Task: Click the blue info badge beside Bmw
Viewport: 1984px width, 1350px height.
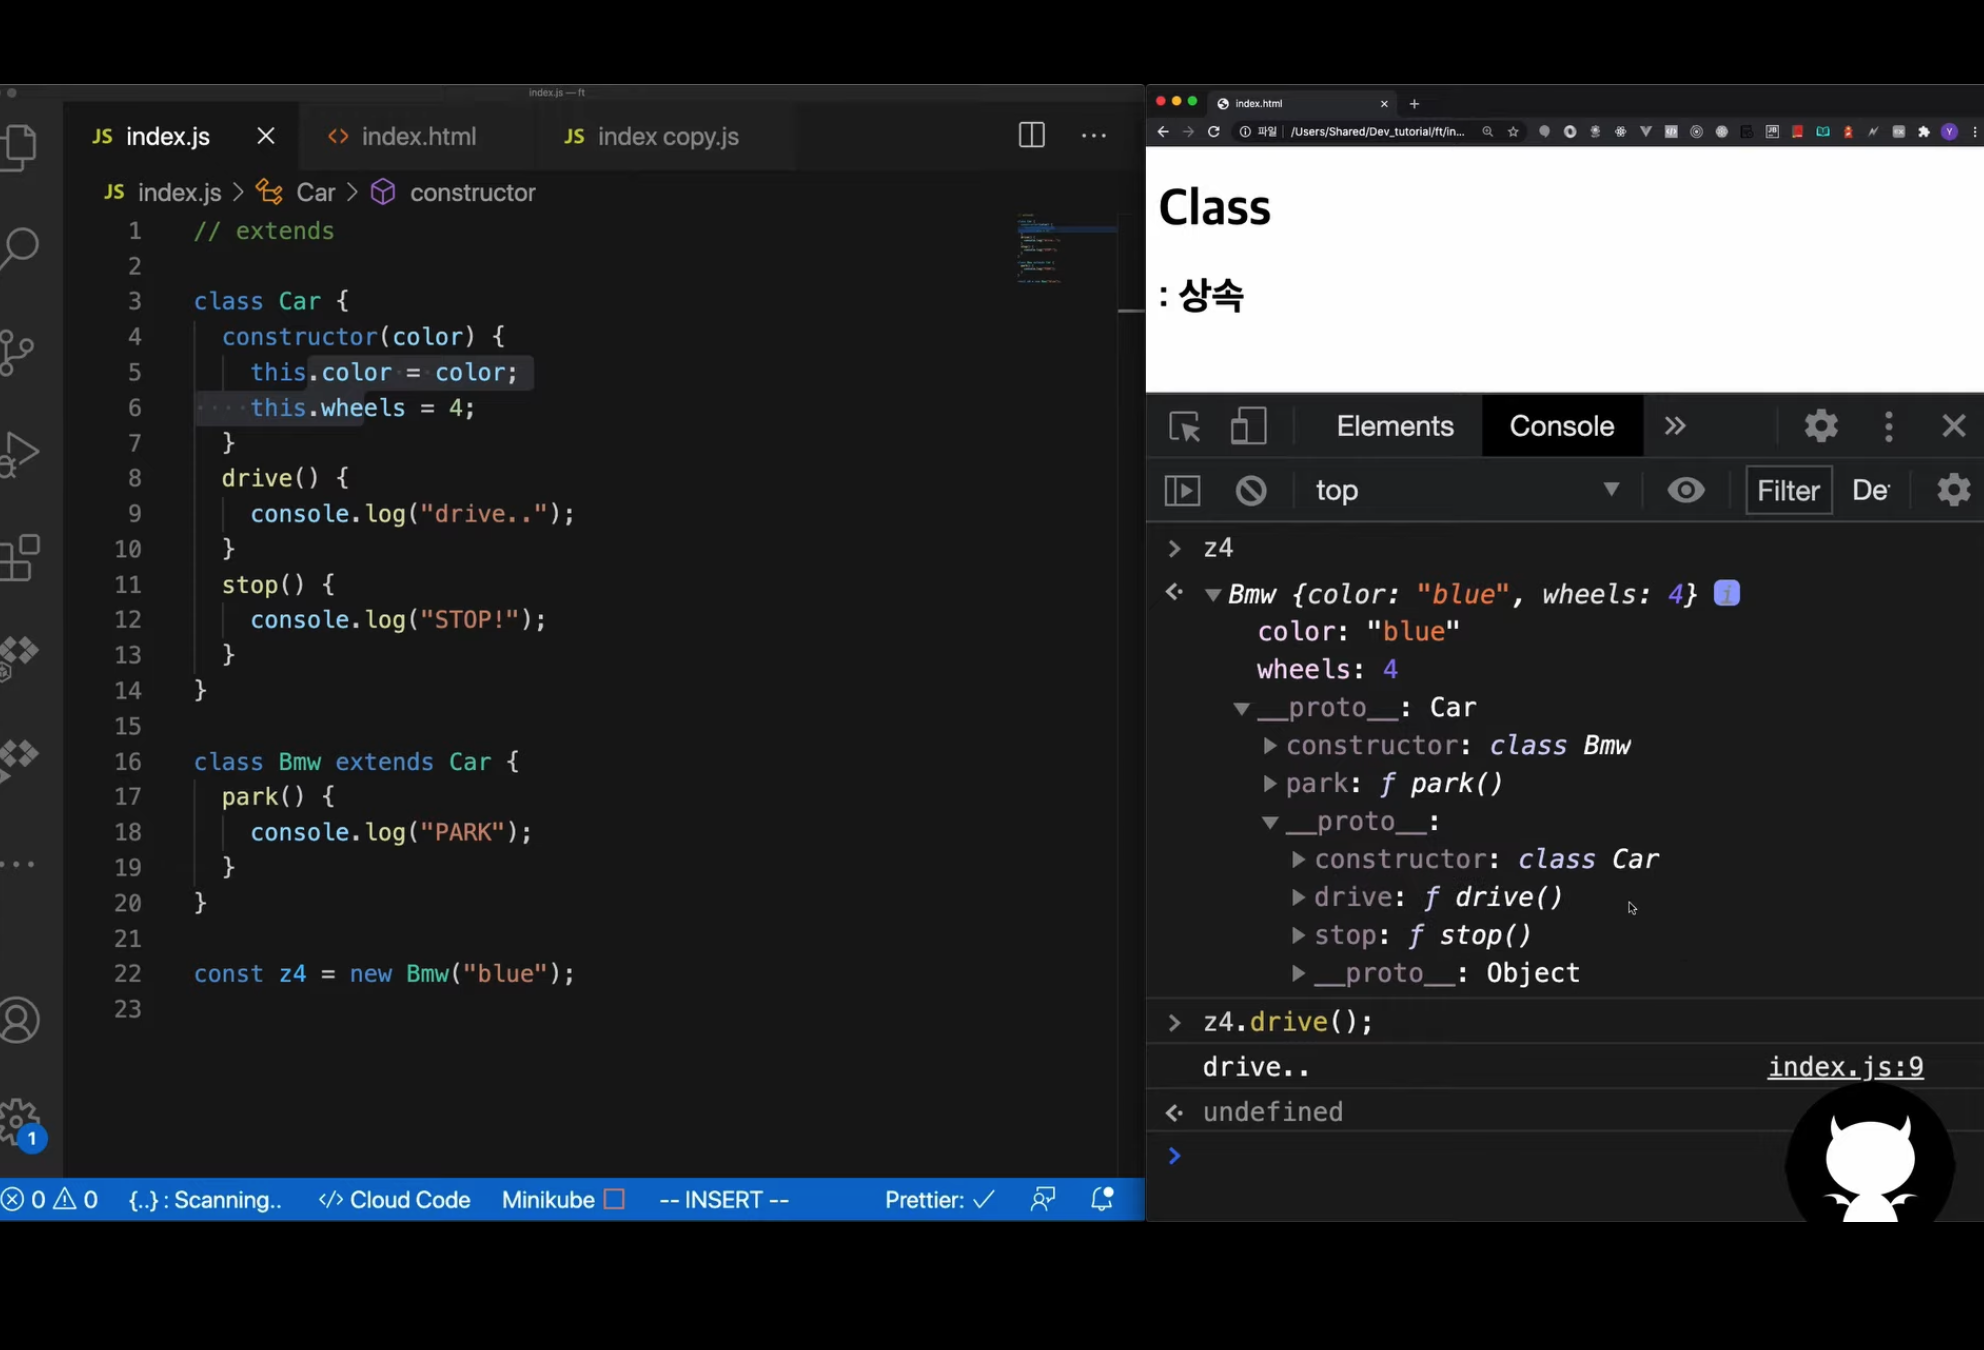Action: (1727, 593)
